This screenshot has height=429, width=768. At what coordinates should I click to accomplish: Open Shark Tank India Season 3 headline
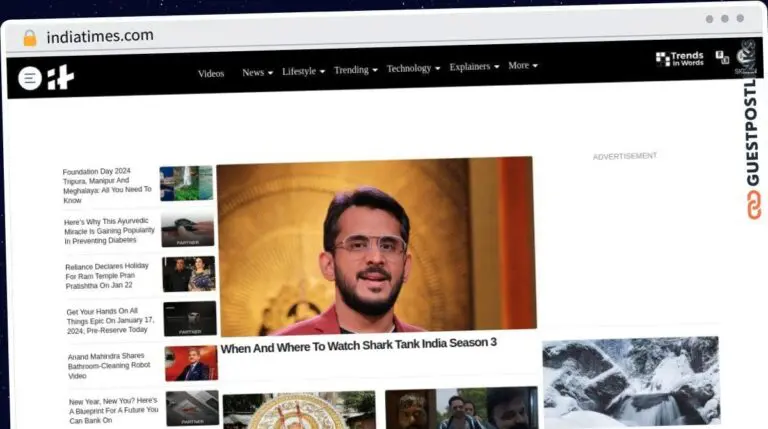click(x=359, y=346)
